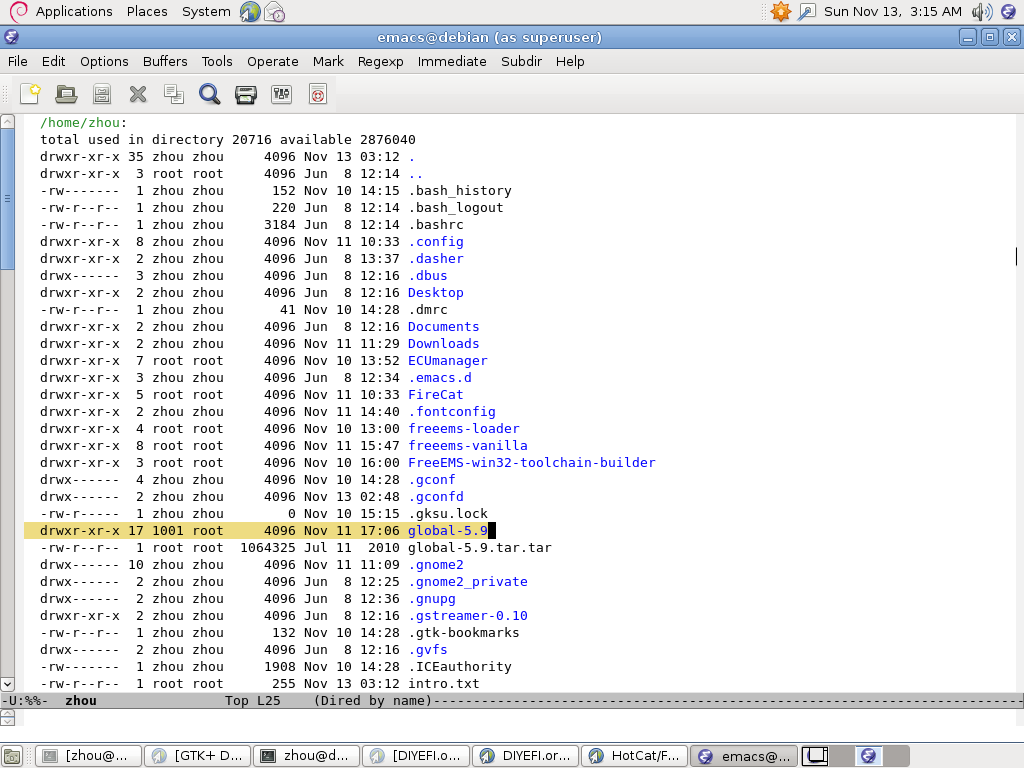Open the Operate menu
This screenshot has height=768, width=1024.
pos(272,61)
